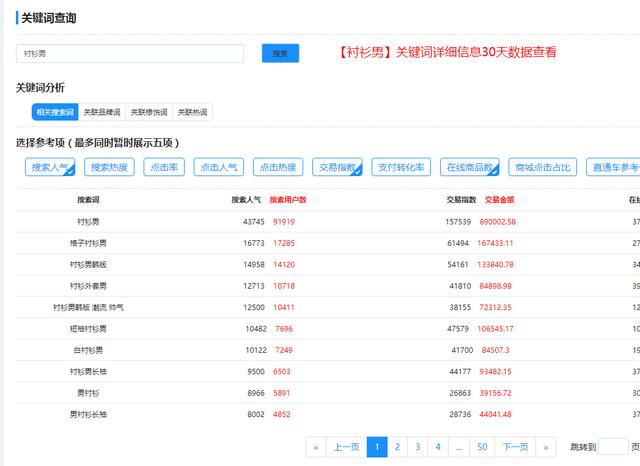Switch to the 关联修饰词 tab

coord(149,113)
